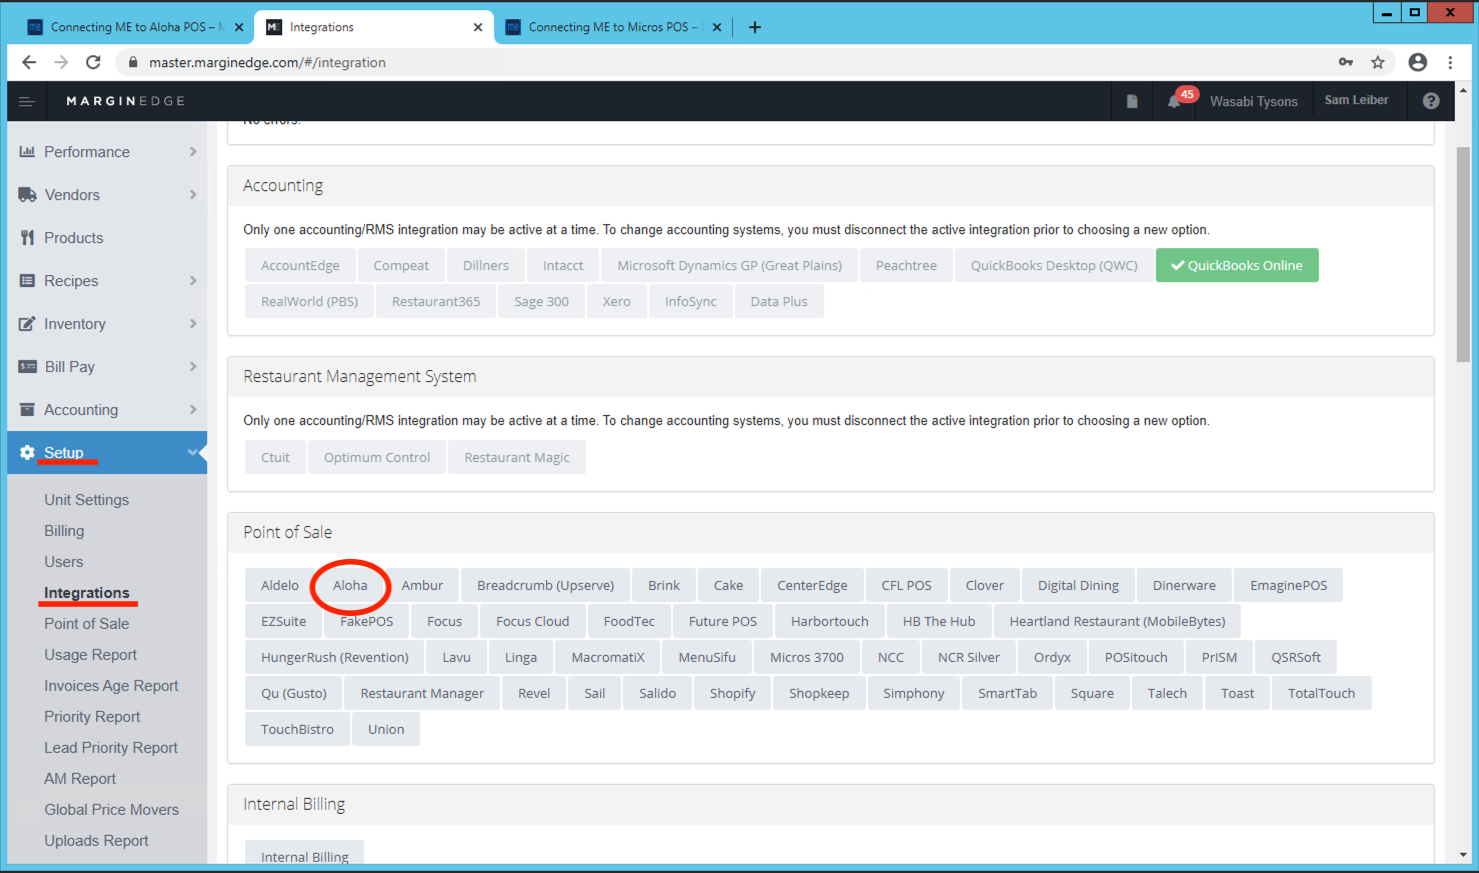Select the Aloha point of sale button
The height and width of the screenshot is (873, 1479).
click(x=350, y=585)
